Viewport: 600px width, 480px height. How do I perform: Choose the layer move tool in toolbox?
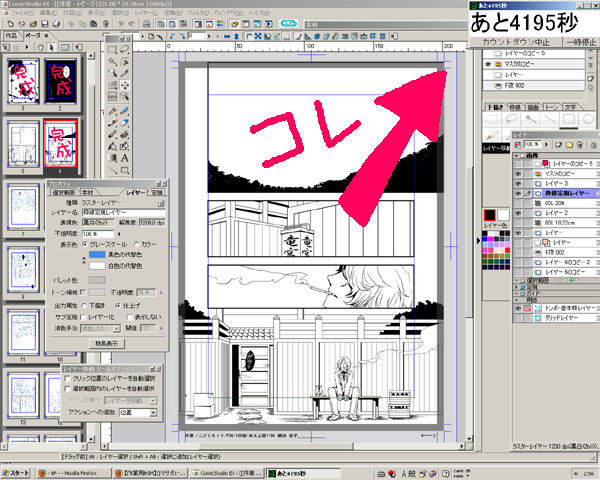[124, 85]
